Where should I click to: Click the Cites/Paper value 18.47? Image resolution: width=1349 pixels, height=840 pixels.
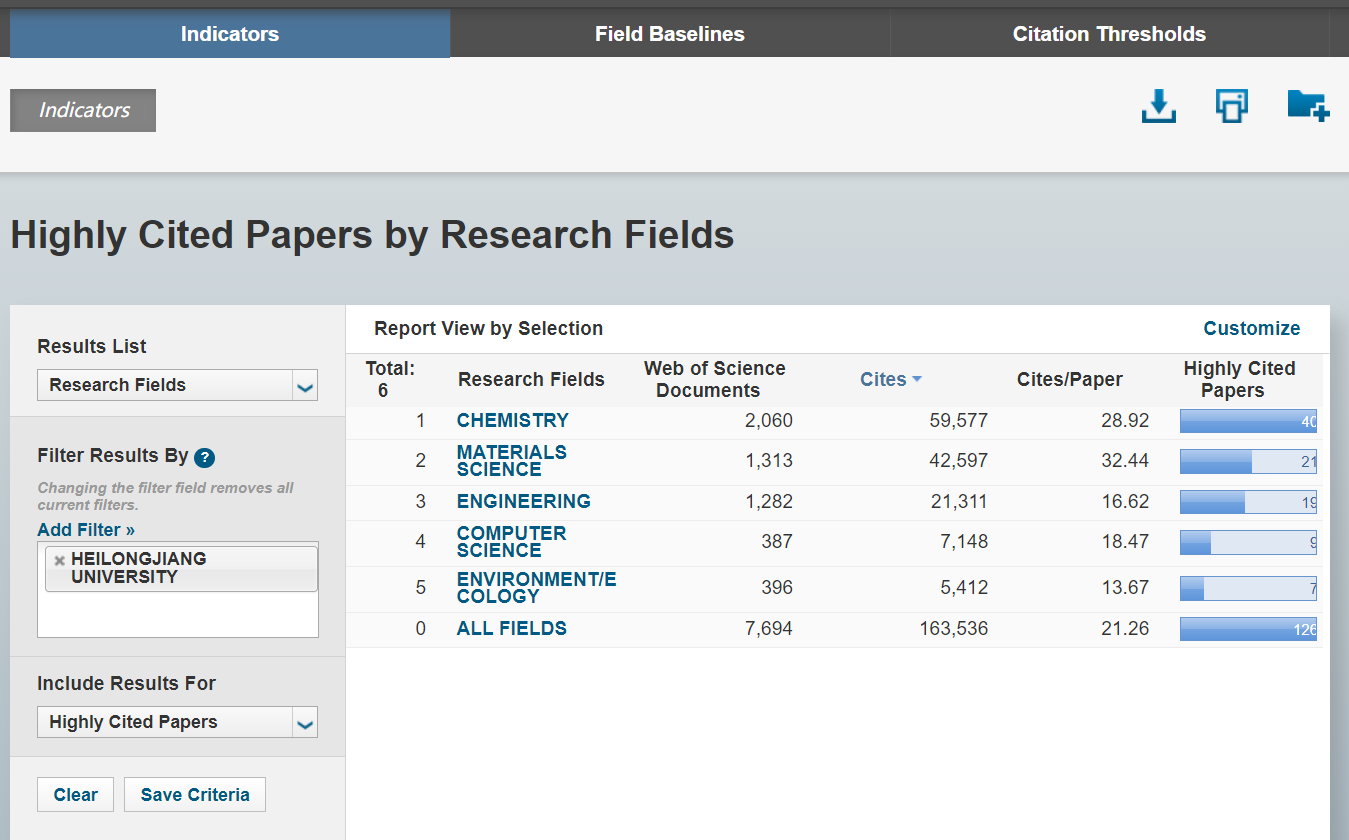point(1125,542)
